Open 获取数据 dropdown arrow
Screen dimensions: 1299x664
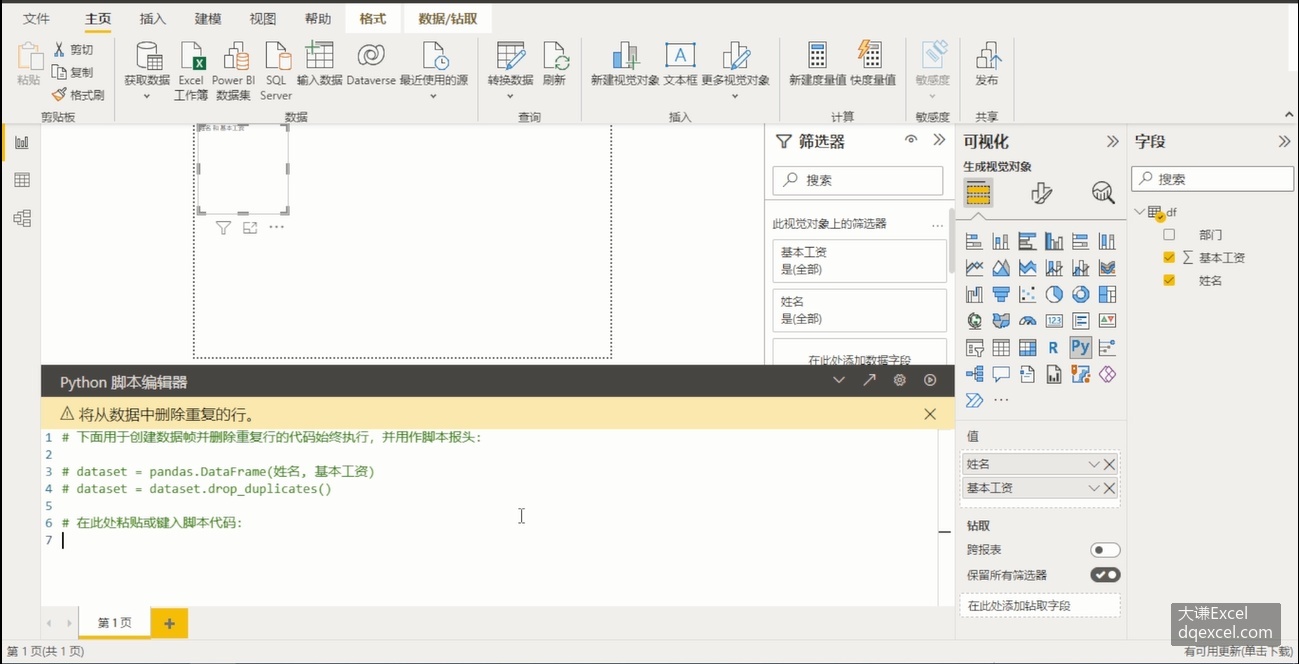coord(147,96)
